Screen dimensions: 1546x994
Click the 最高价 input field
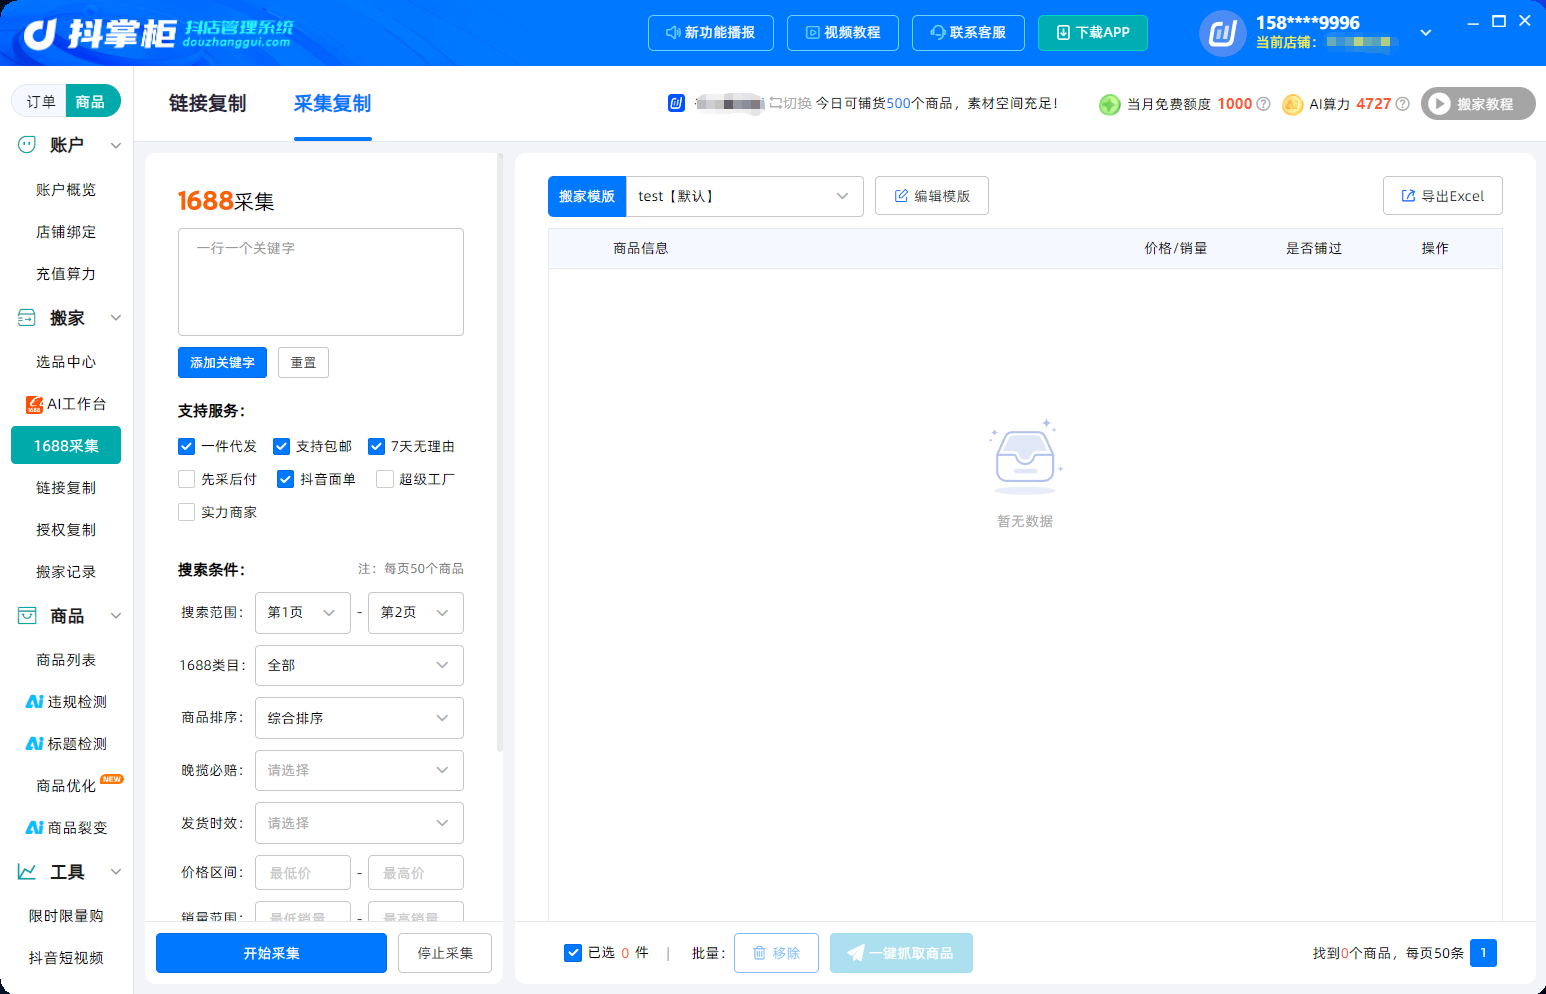click(416, 873)
